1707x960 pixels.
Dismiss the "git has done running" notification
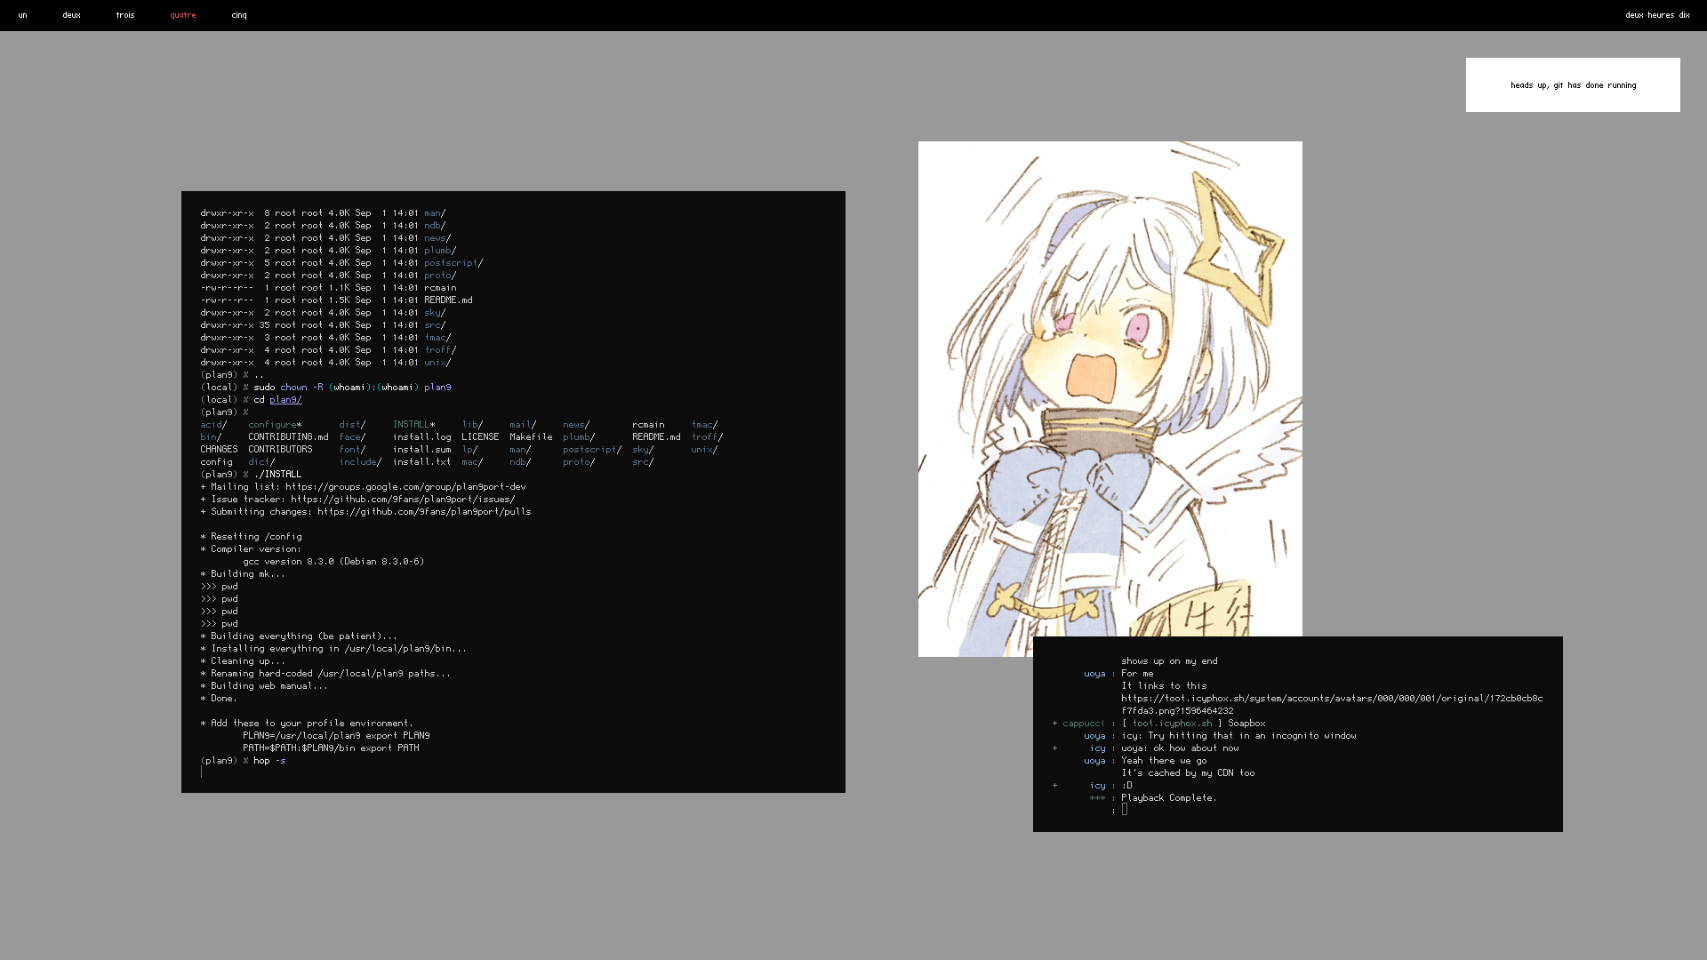1572,85
